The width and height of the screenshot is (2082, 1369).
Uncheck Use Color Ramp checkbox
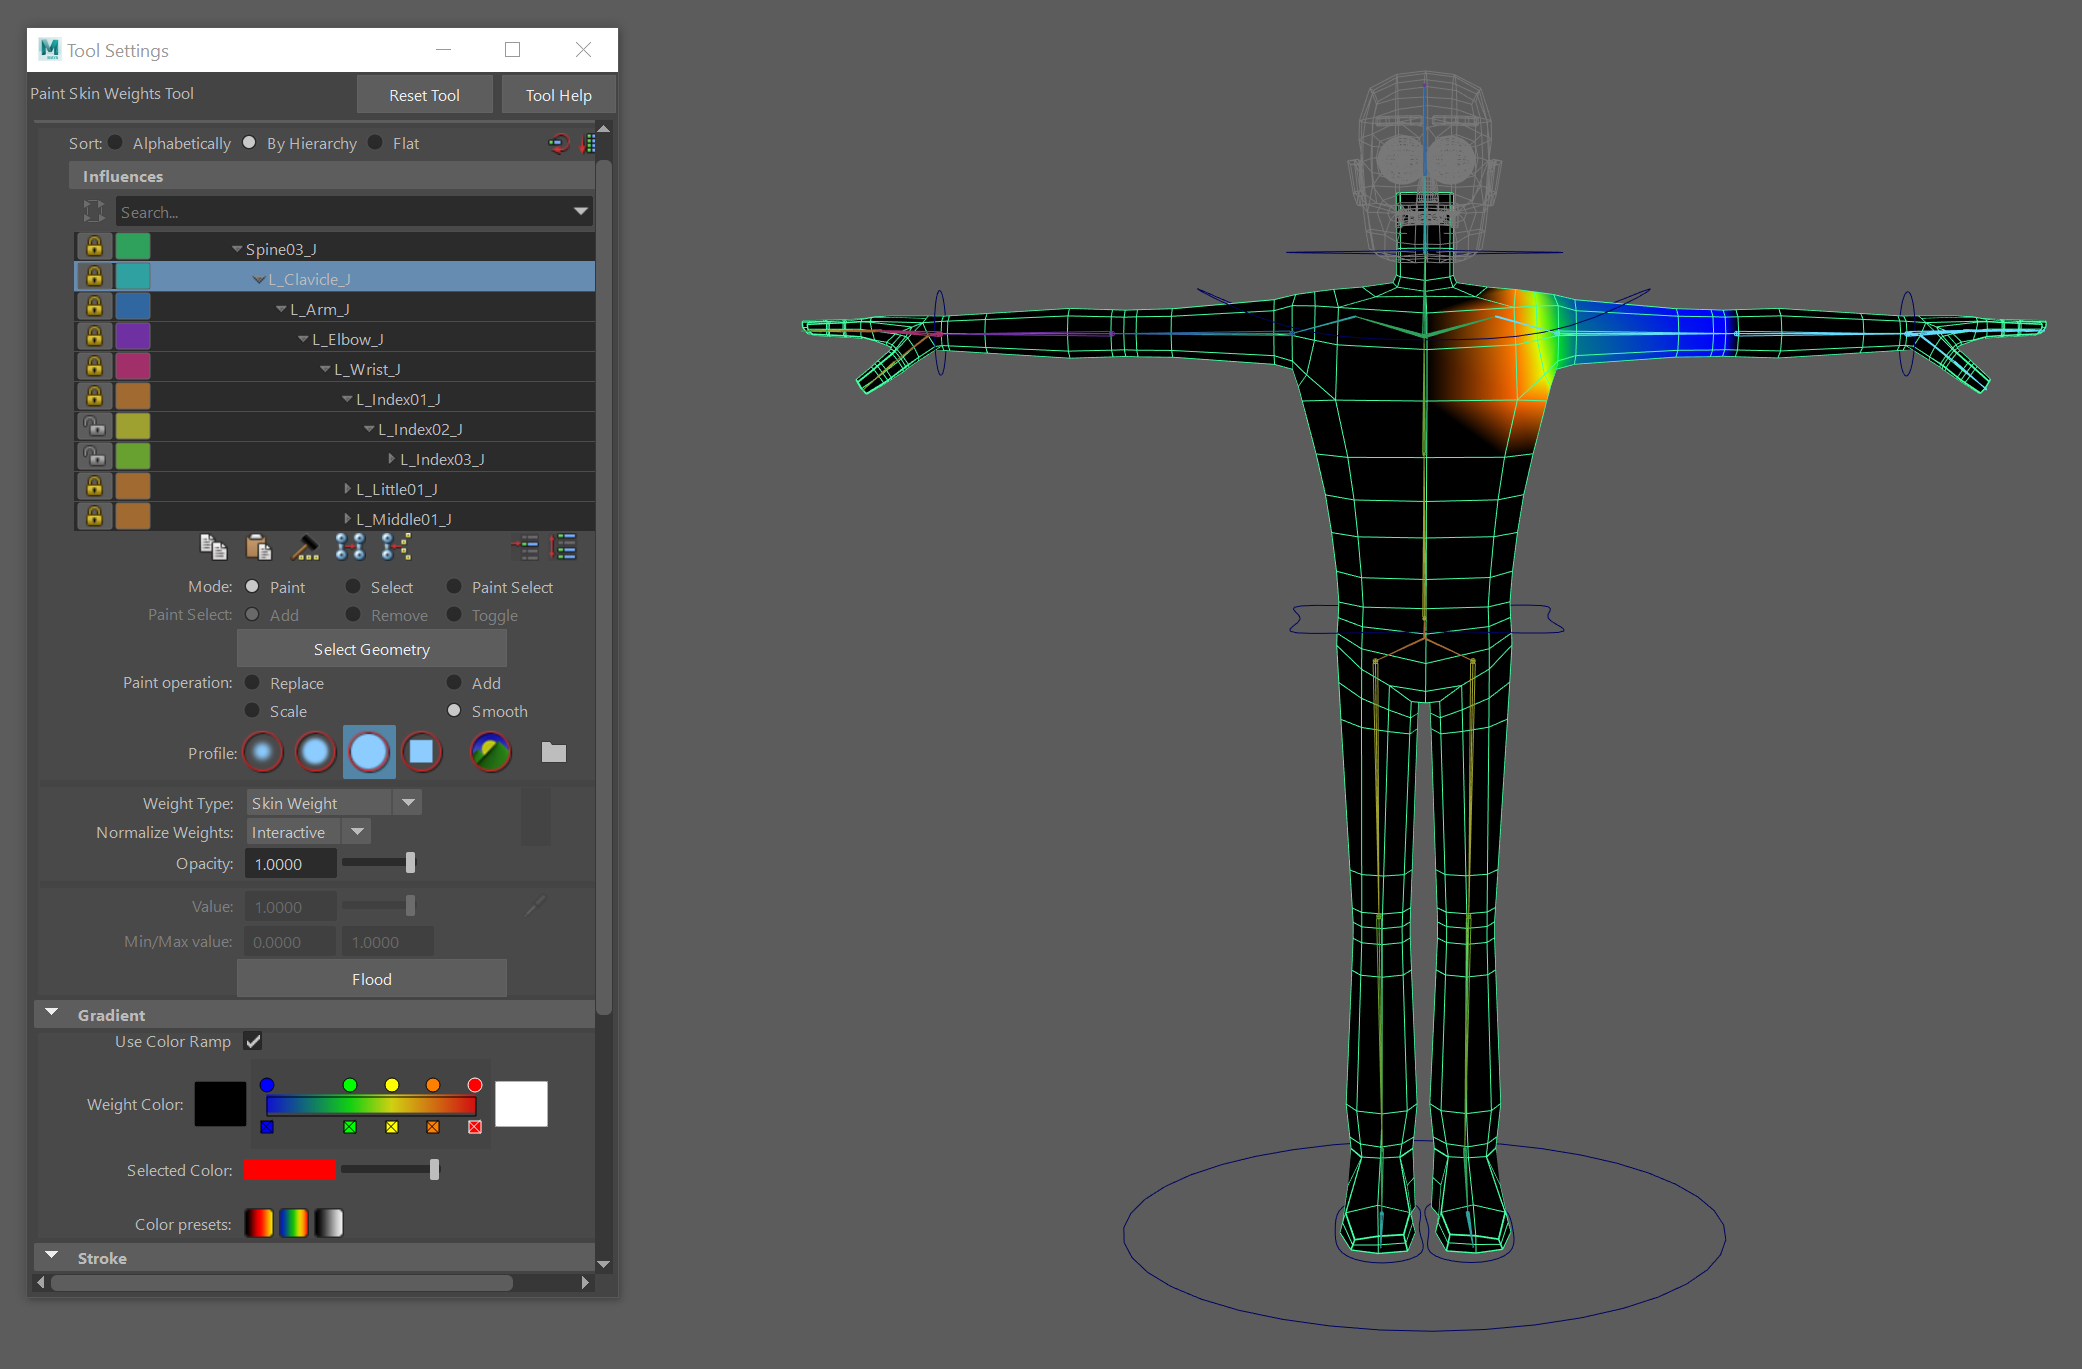pos(254,1041)
